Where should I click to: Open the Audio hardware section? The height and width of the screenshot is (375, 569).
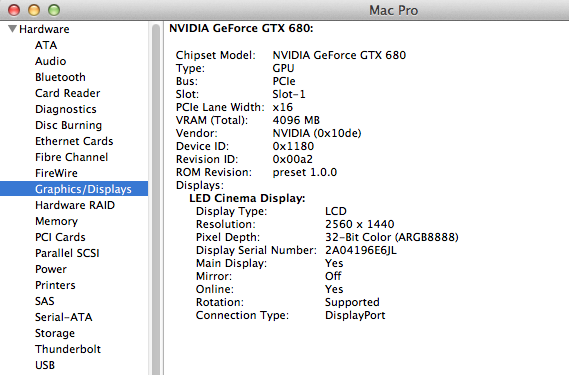50,61
